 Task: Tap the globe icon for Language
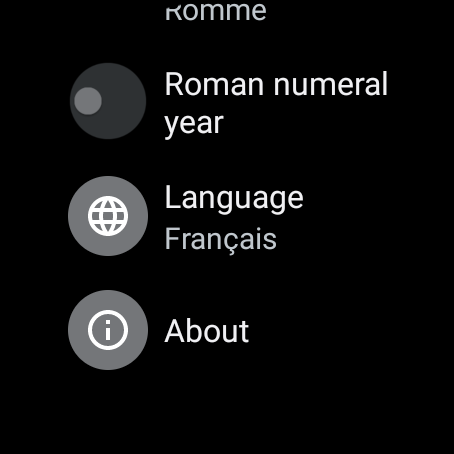[108, 216]
